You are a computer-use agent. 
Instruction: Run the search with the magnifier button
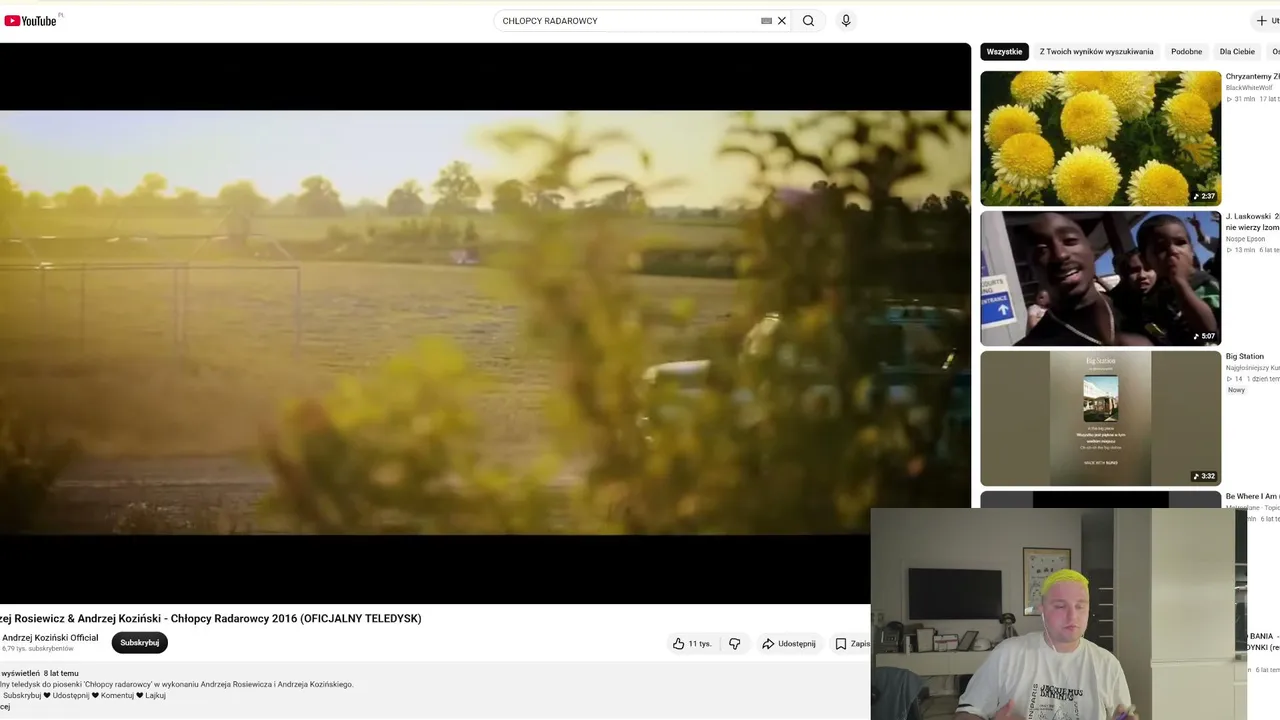(x=808, y=21)
